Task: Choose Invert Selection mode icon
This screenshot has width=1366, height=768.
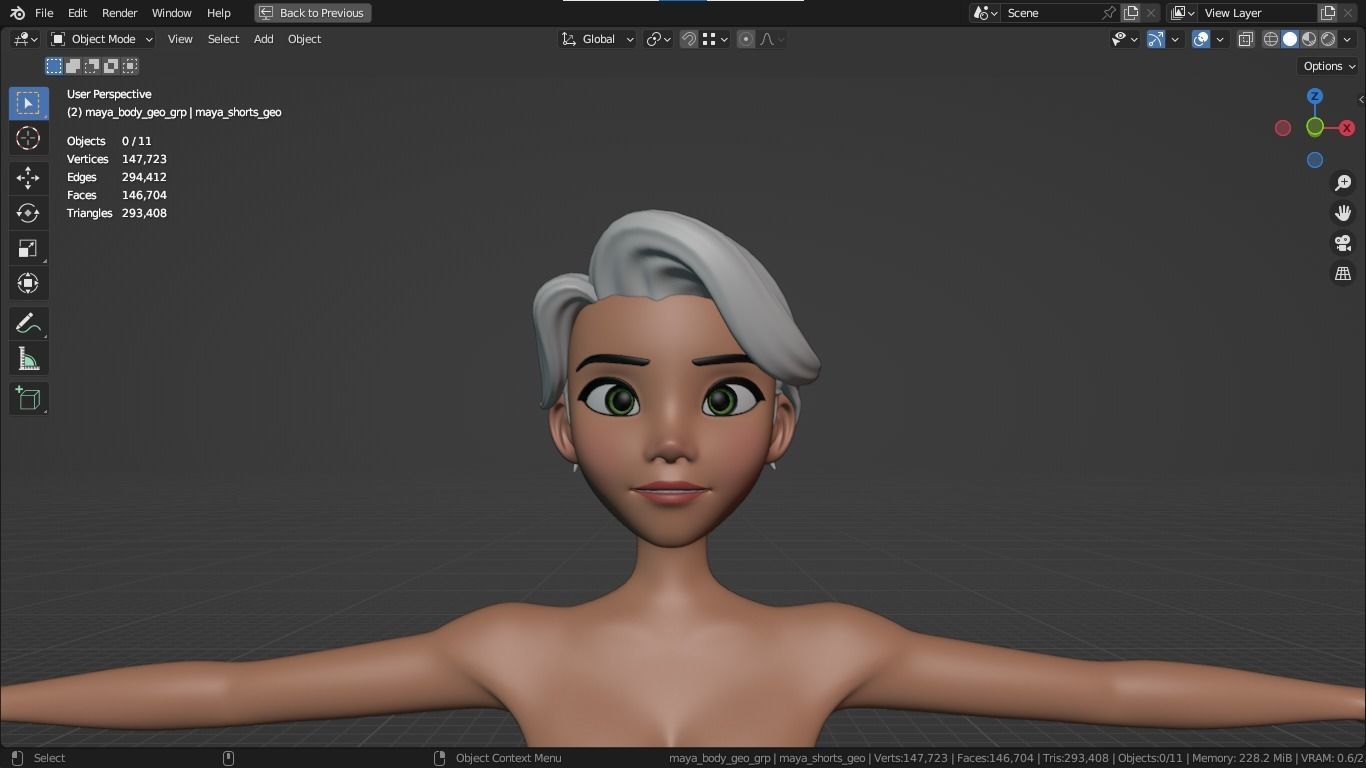Action: point(111,66)
